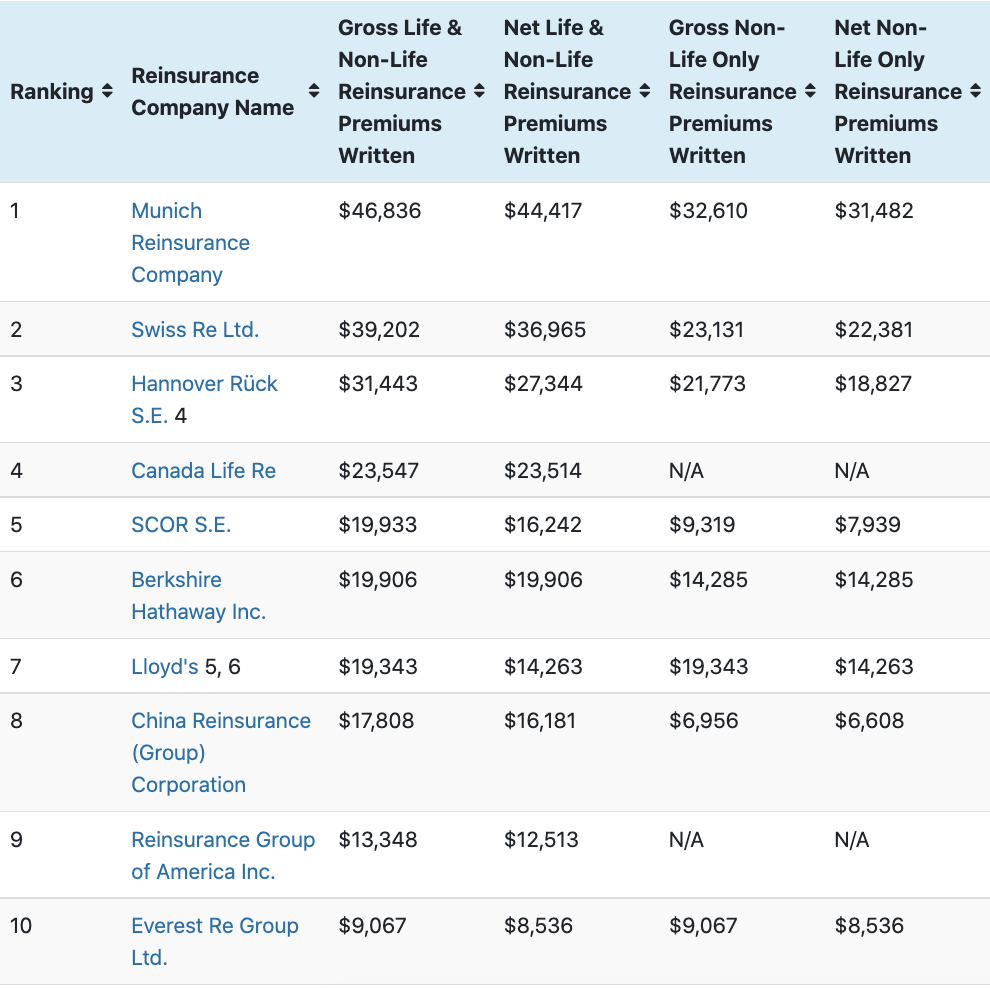This screenshot has height=988, width=990.
Task: Open Reinsurance Group of America Inc. link
Action: click(222, 856)
